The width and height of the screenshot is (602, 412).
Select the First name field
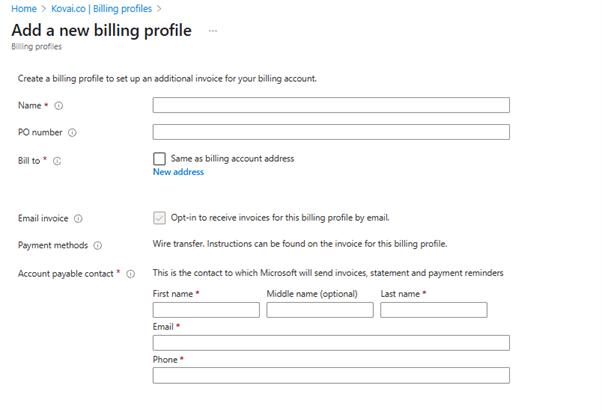[x=206, y=310]
